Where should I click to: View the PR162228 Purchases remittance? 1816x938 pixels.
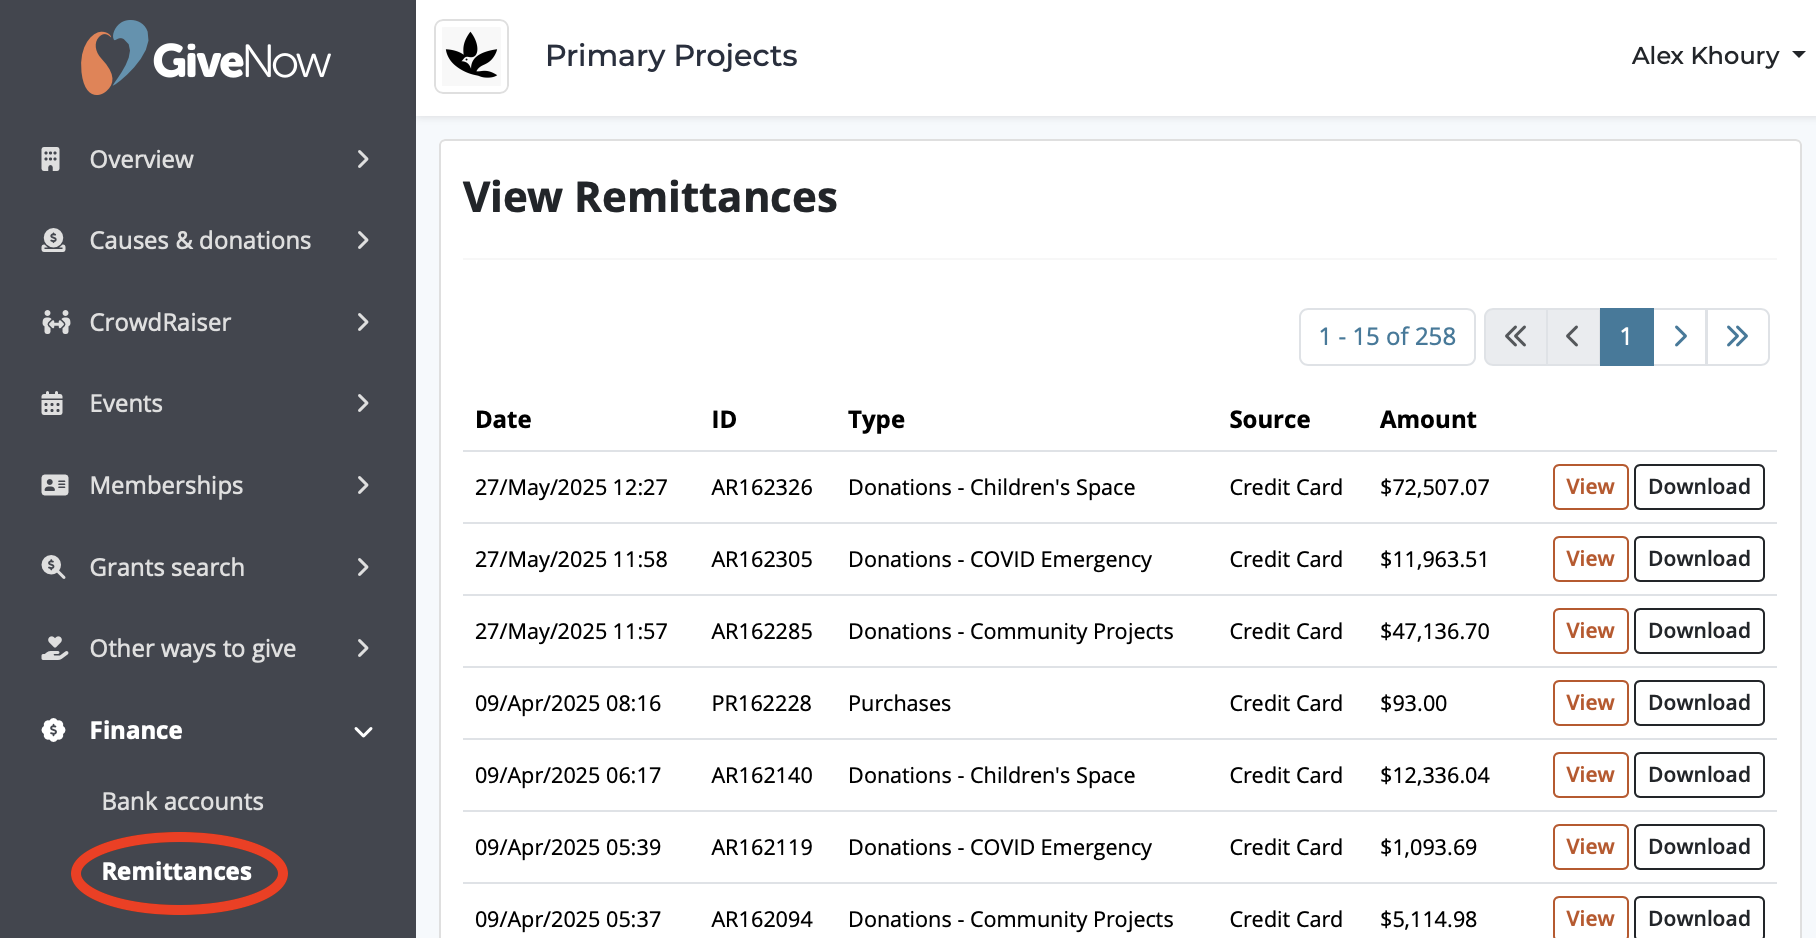1590,703
